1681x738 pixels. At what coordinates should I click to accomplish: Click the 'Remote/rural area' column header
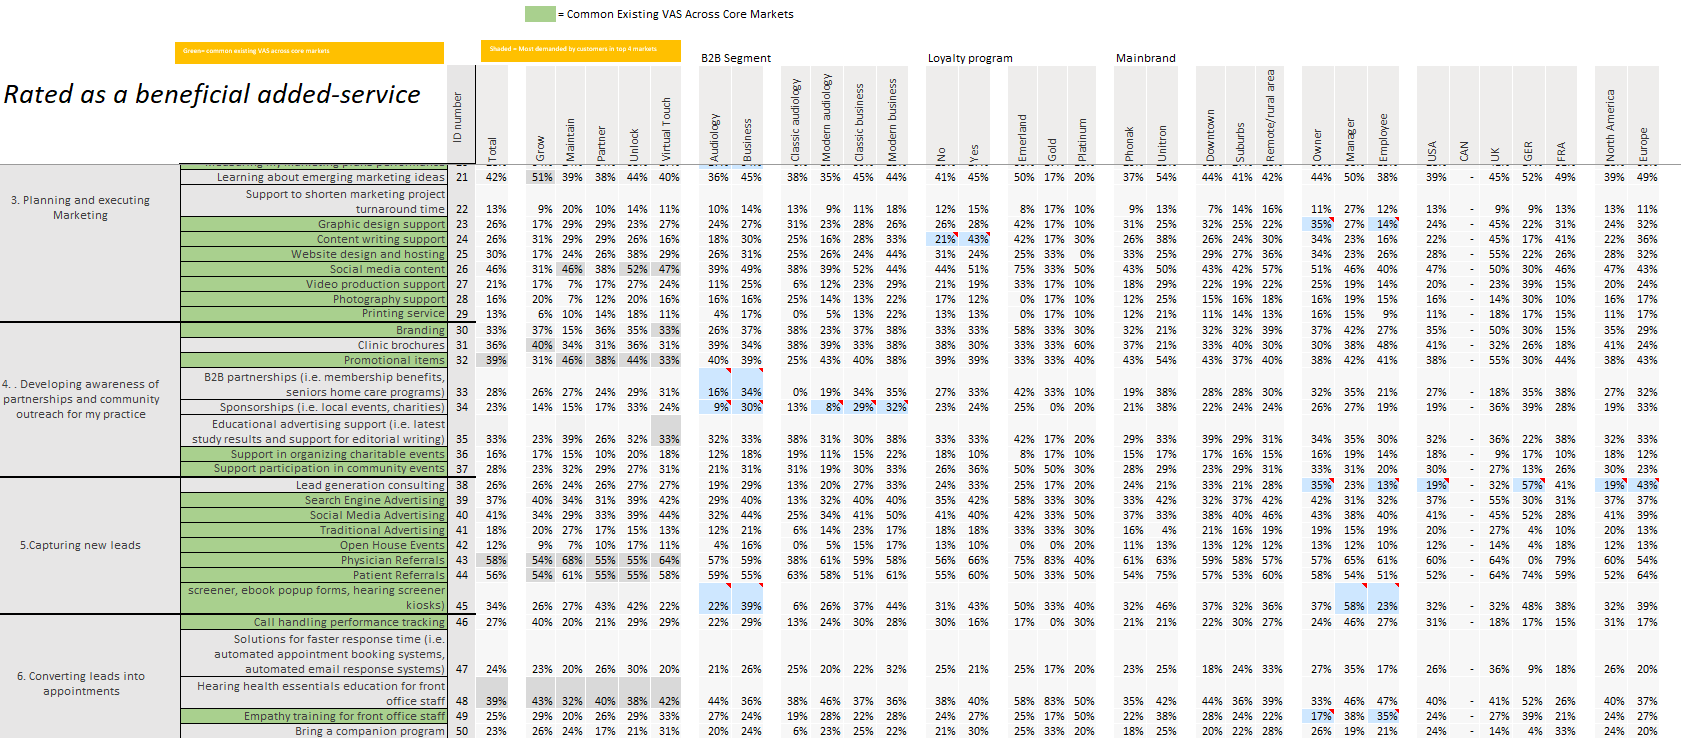coord(1271,116)
